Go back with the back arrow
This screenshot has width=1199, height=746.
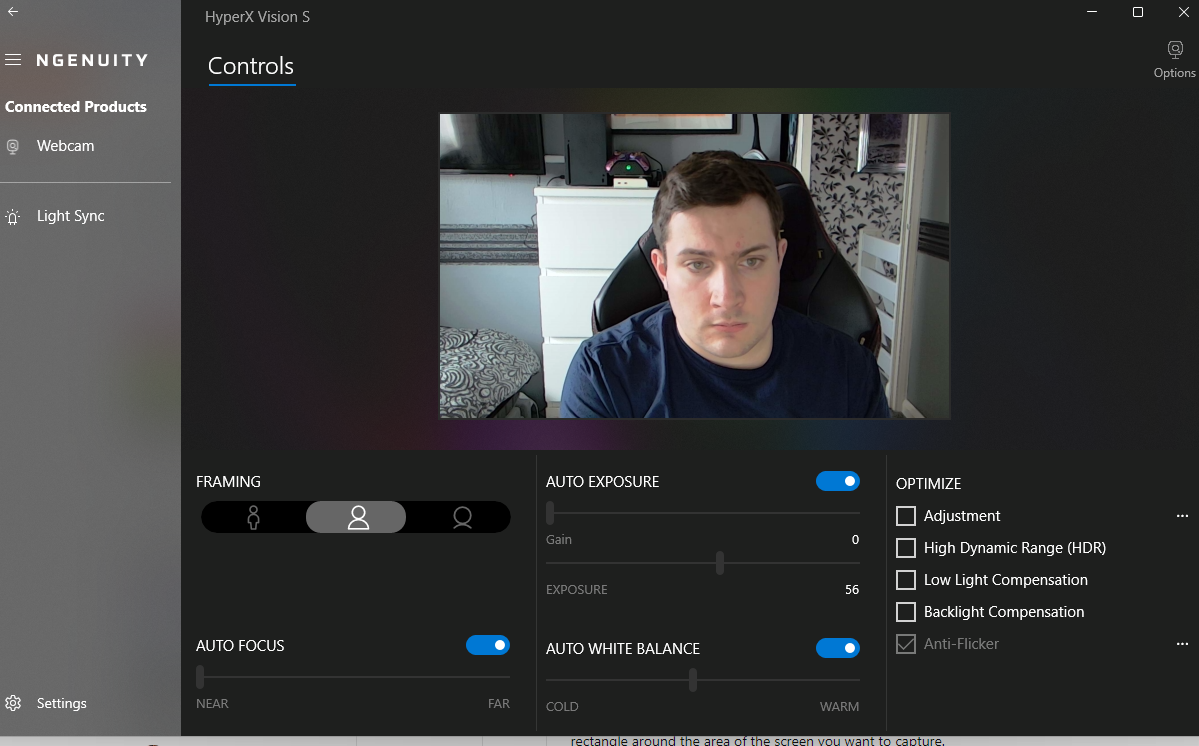pos(12,11)
